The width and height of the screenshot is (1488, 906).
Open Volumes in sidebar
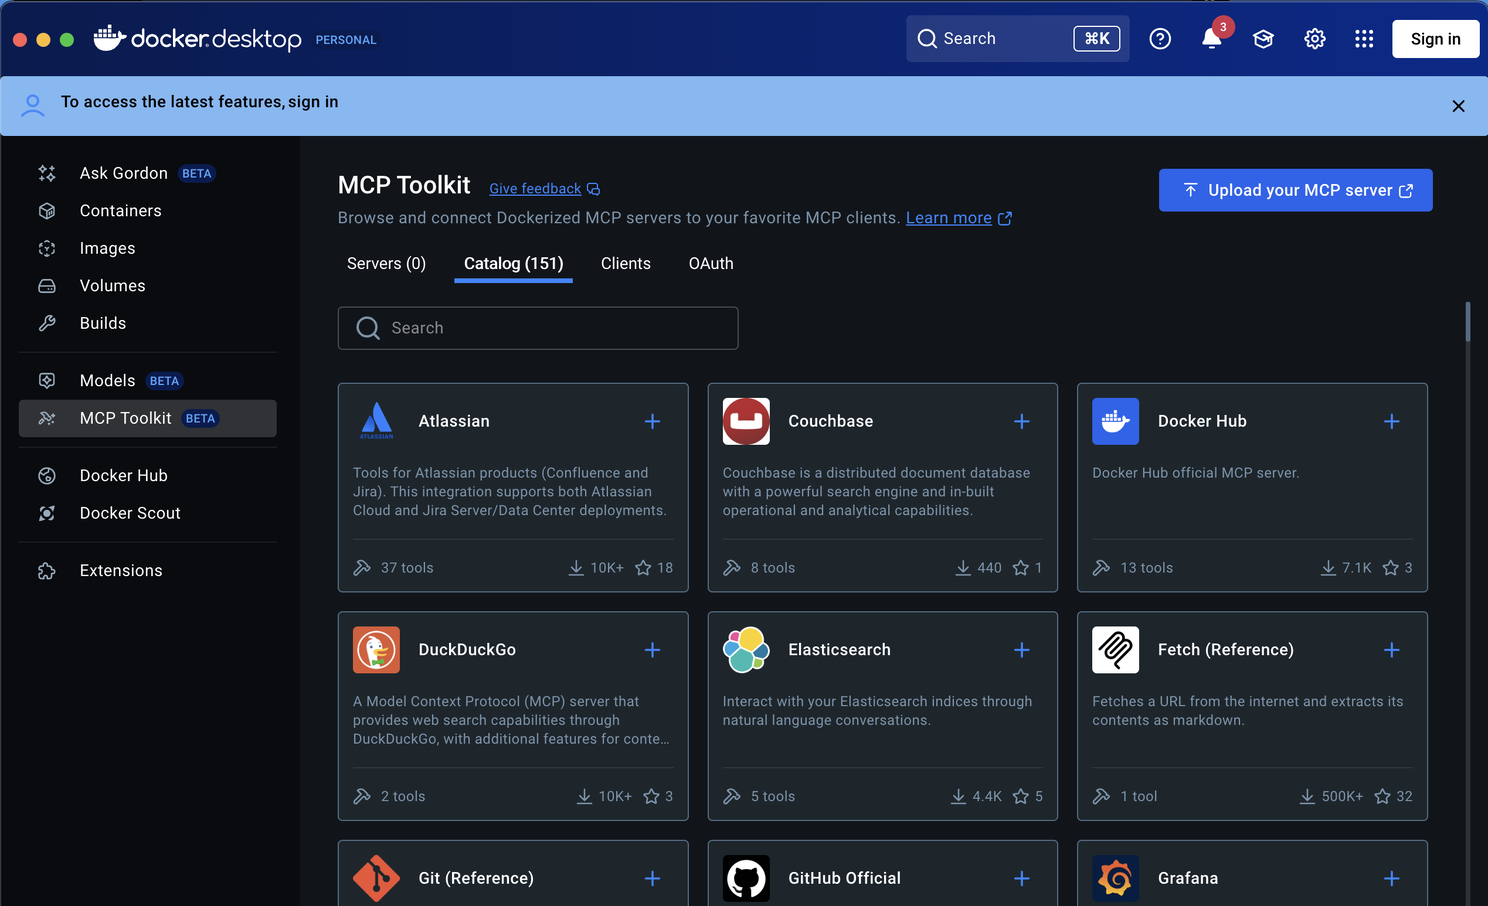(x=148, y=286)
